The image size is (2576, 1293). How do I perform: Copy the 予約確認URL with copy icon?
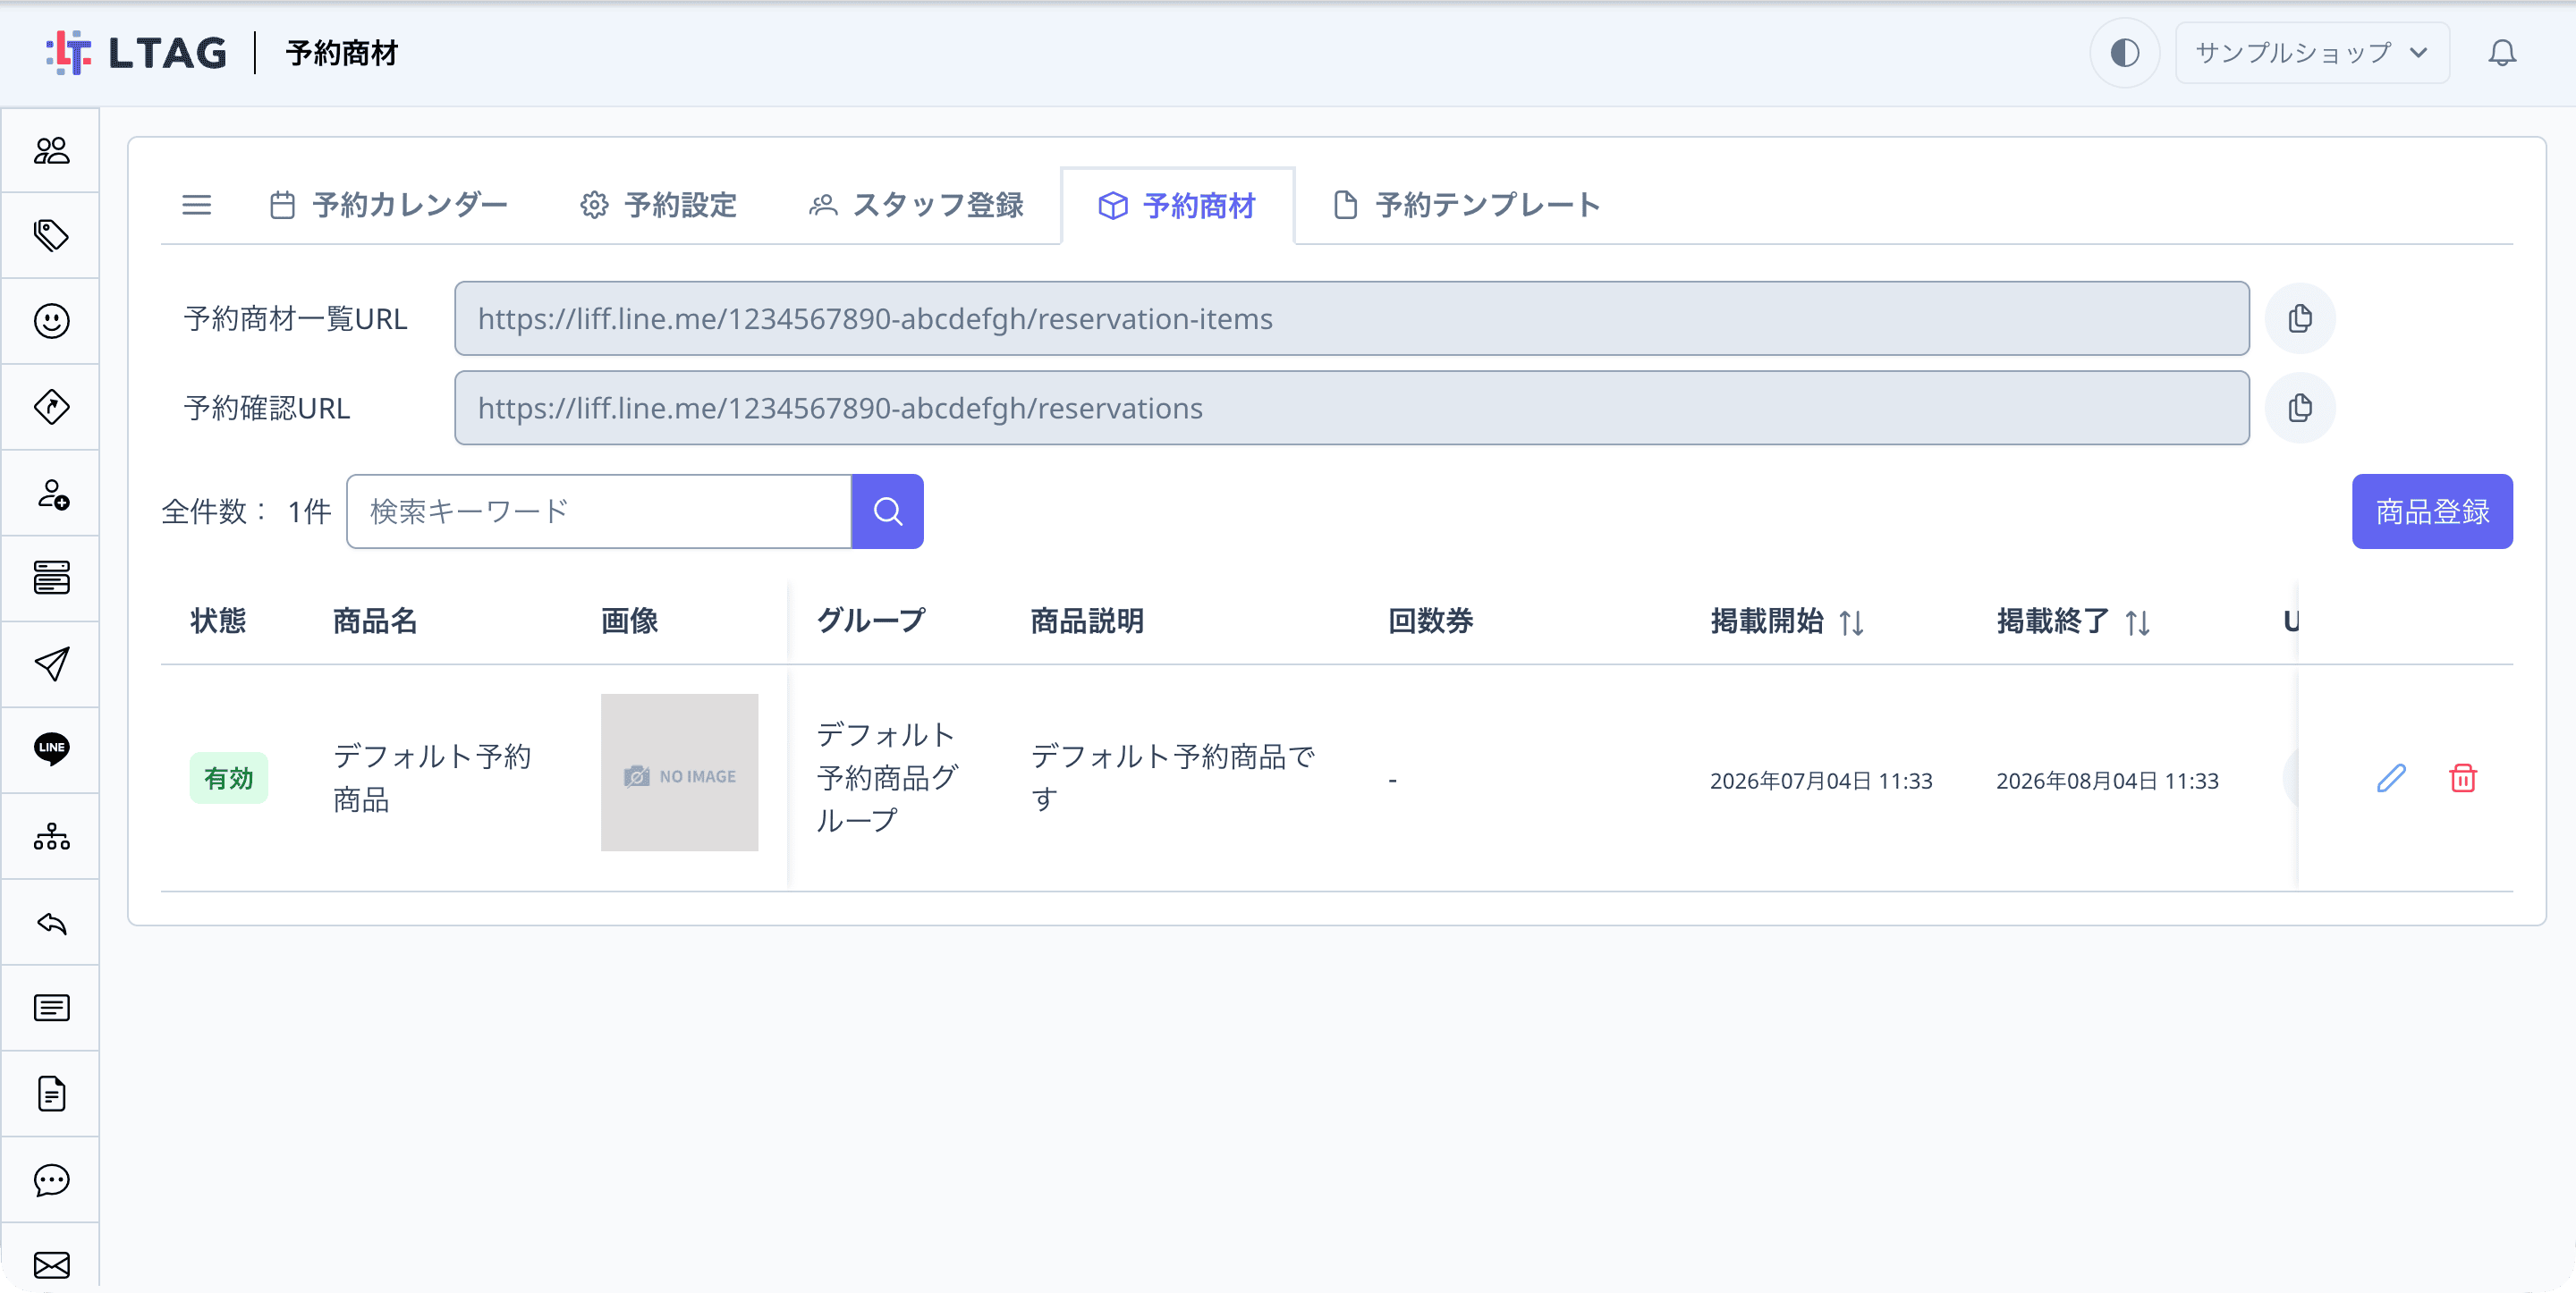2299,408
